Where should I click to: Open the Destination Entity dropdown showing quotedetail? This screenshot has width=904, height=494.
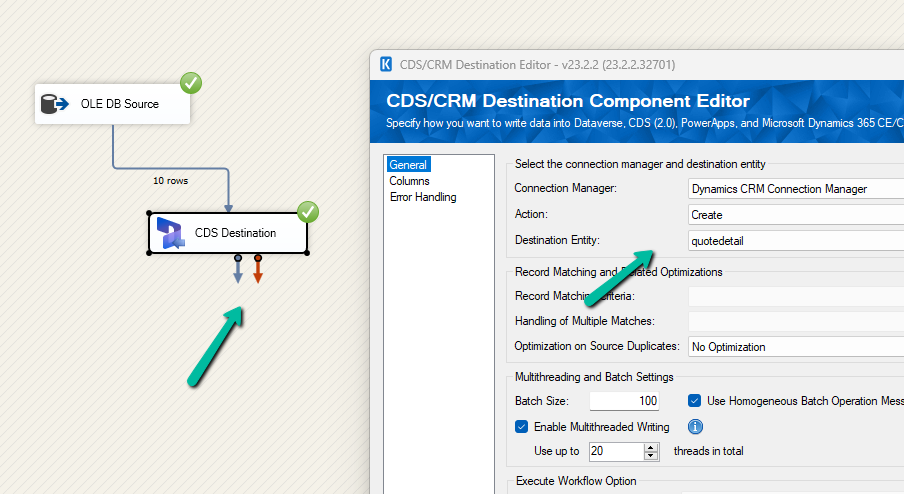[x=796, y=241]
